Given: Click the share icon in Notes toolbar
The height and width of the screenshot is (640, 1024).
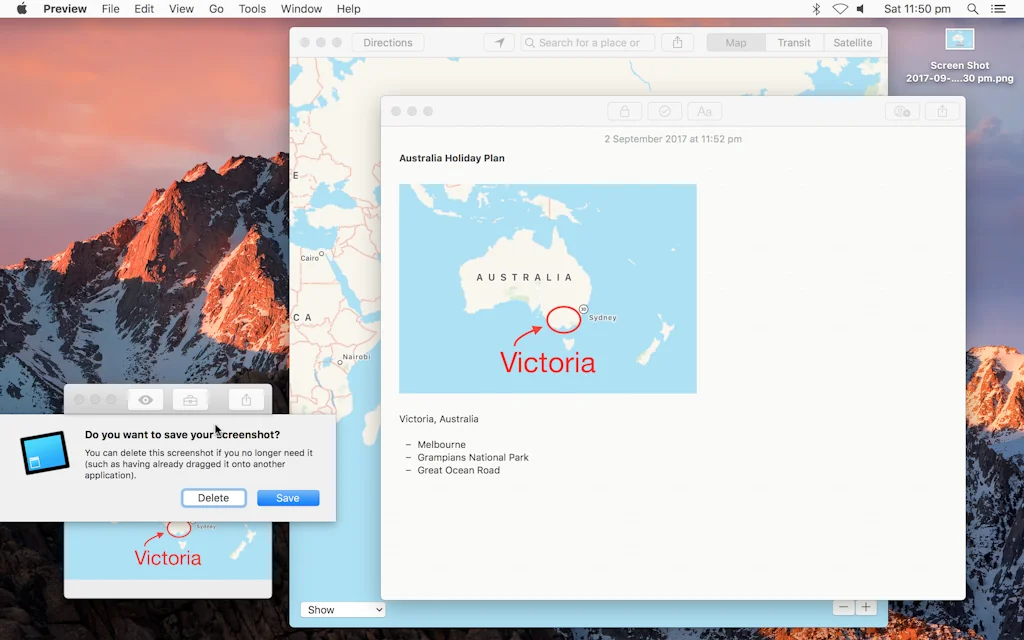Looking at the screenshot, I should tap(942, 112).
